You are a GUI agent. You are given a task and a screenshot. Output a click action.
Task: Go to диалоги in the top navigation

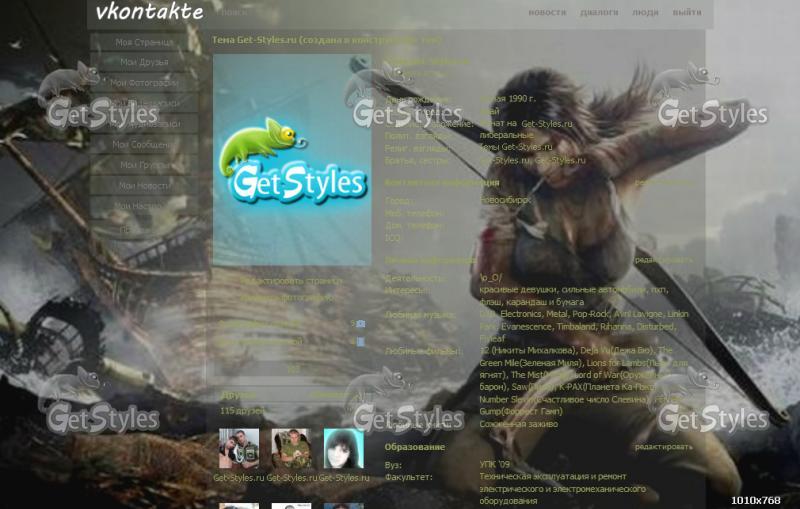(x=599, y=13)
